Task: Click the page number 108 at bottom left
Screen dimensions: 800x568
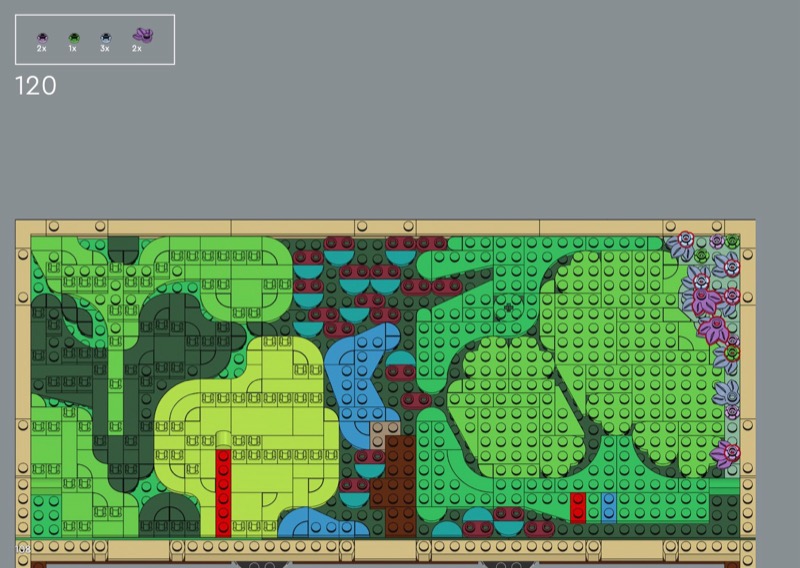Action: 22,548
